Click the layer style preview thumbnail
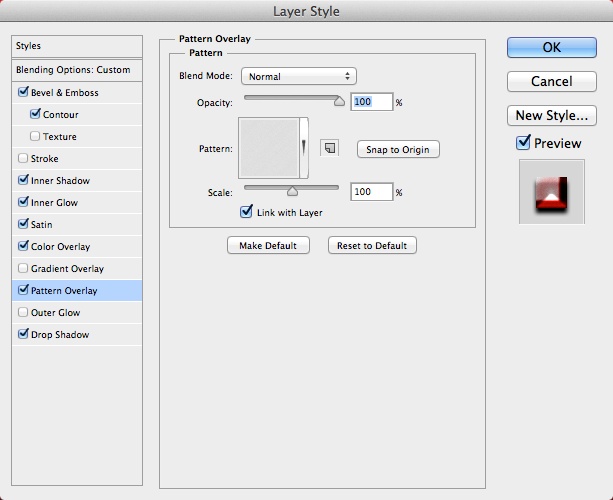The height and width of the screenshot is (500, 613). click(552, 192)
